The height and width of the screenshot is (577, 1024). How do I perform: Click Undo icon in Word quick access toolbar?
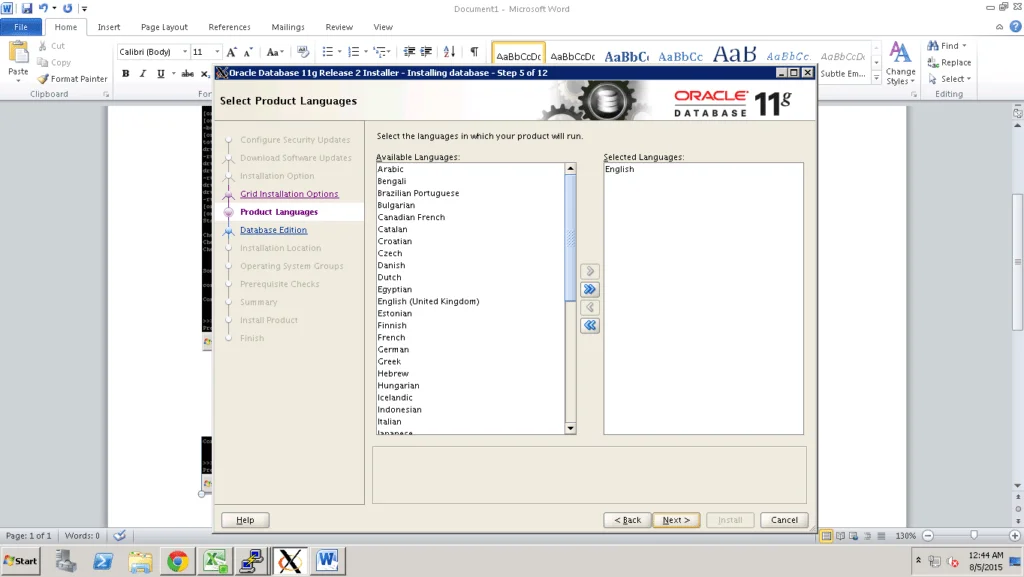tap(43, 8)
